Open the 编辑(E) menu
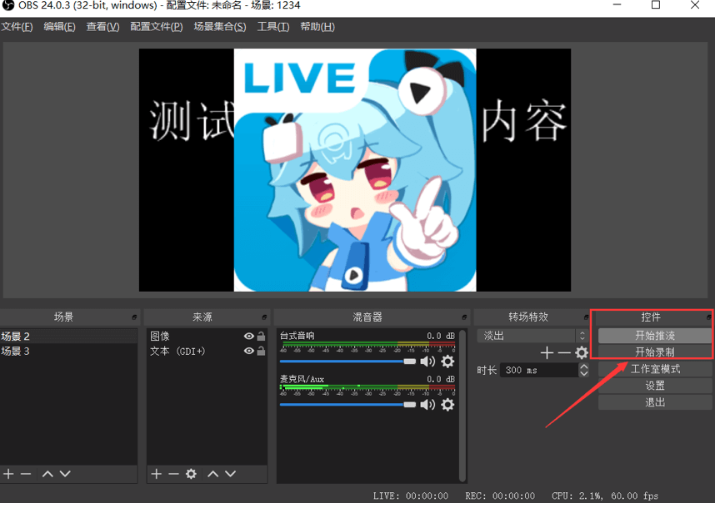The height and width of the screenshot is (505, 715). (60, 26)
